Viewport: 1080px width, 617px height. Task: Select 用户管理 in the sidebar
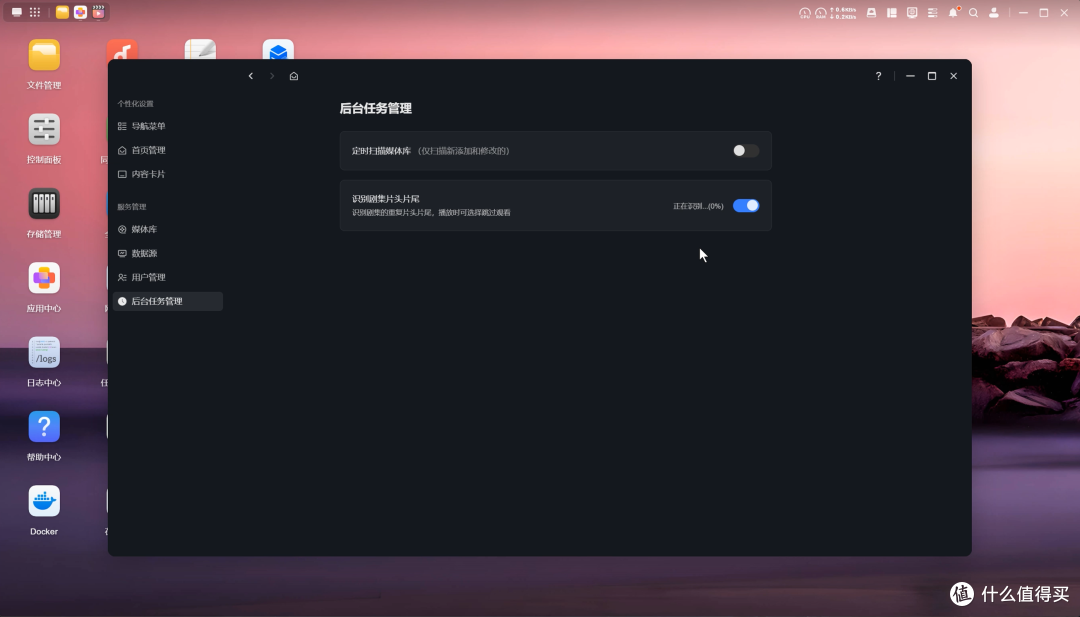point(168,278)
